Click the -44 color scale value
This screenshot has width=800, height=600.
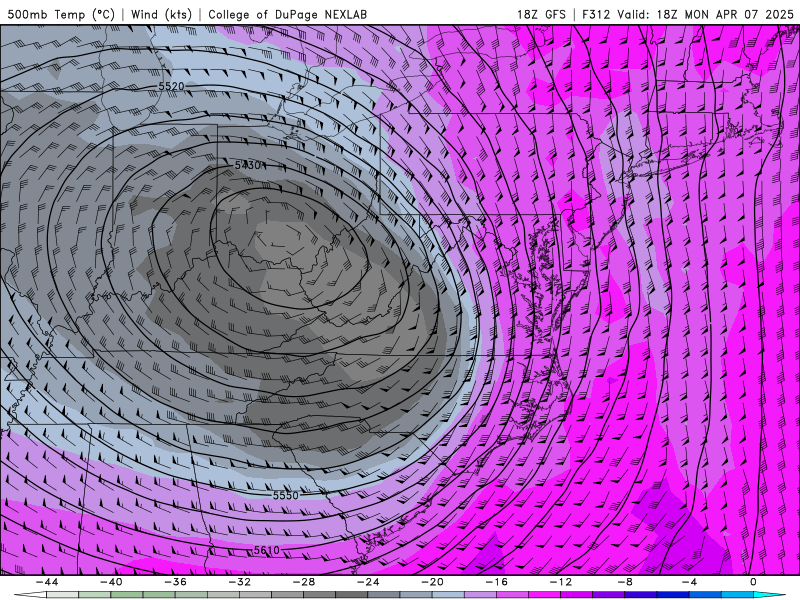click(x=47, y=582)
